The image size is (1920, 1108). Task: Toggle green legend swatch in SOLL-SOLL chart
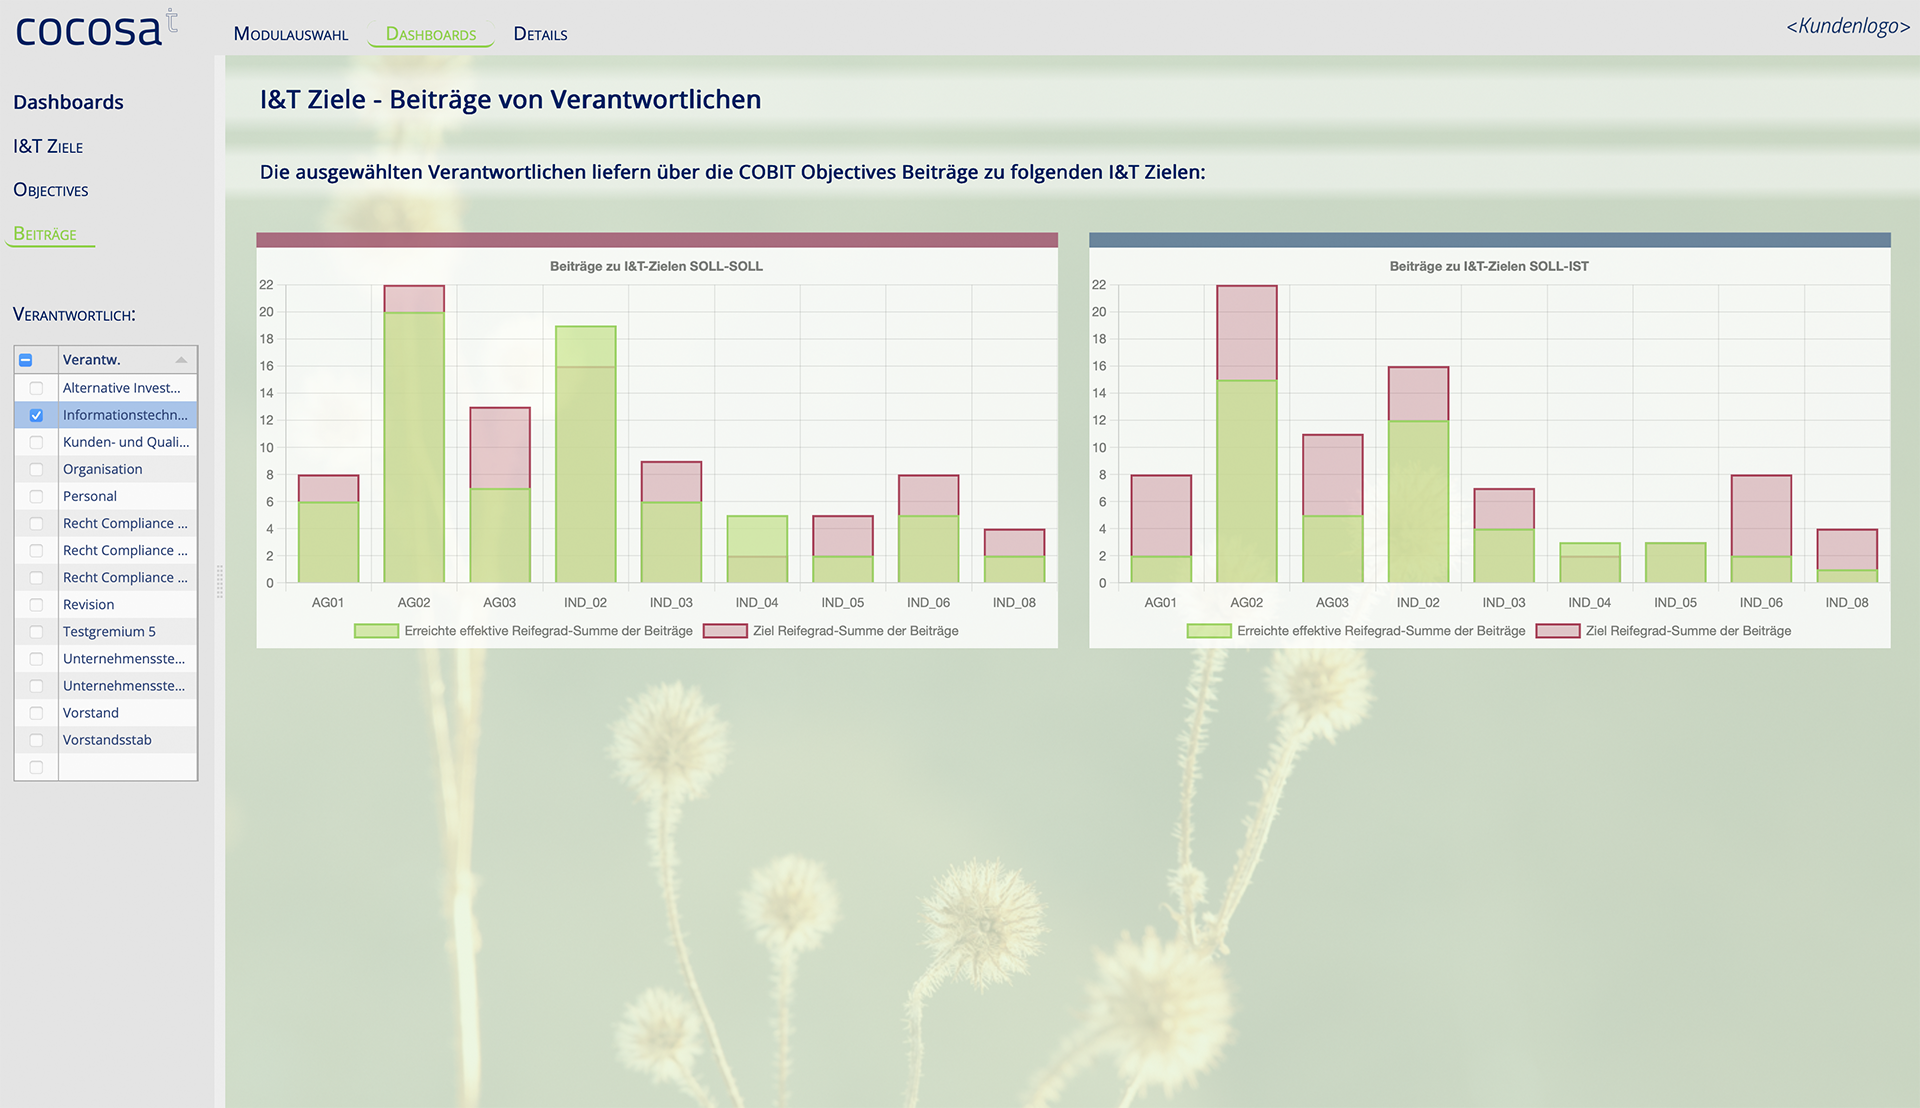click(376, 631)
